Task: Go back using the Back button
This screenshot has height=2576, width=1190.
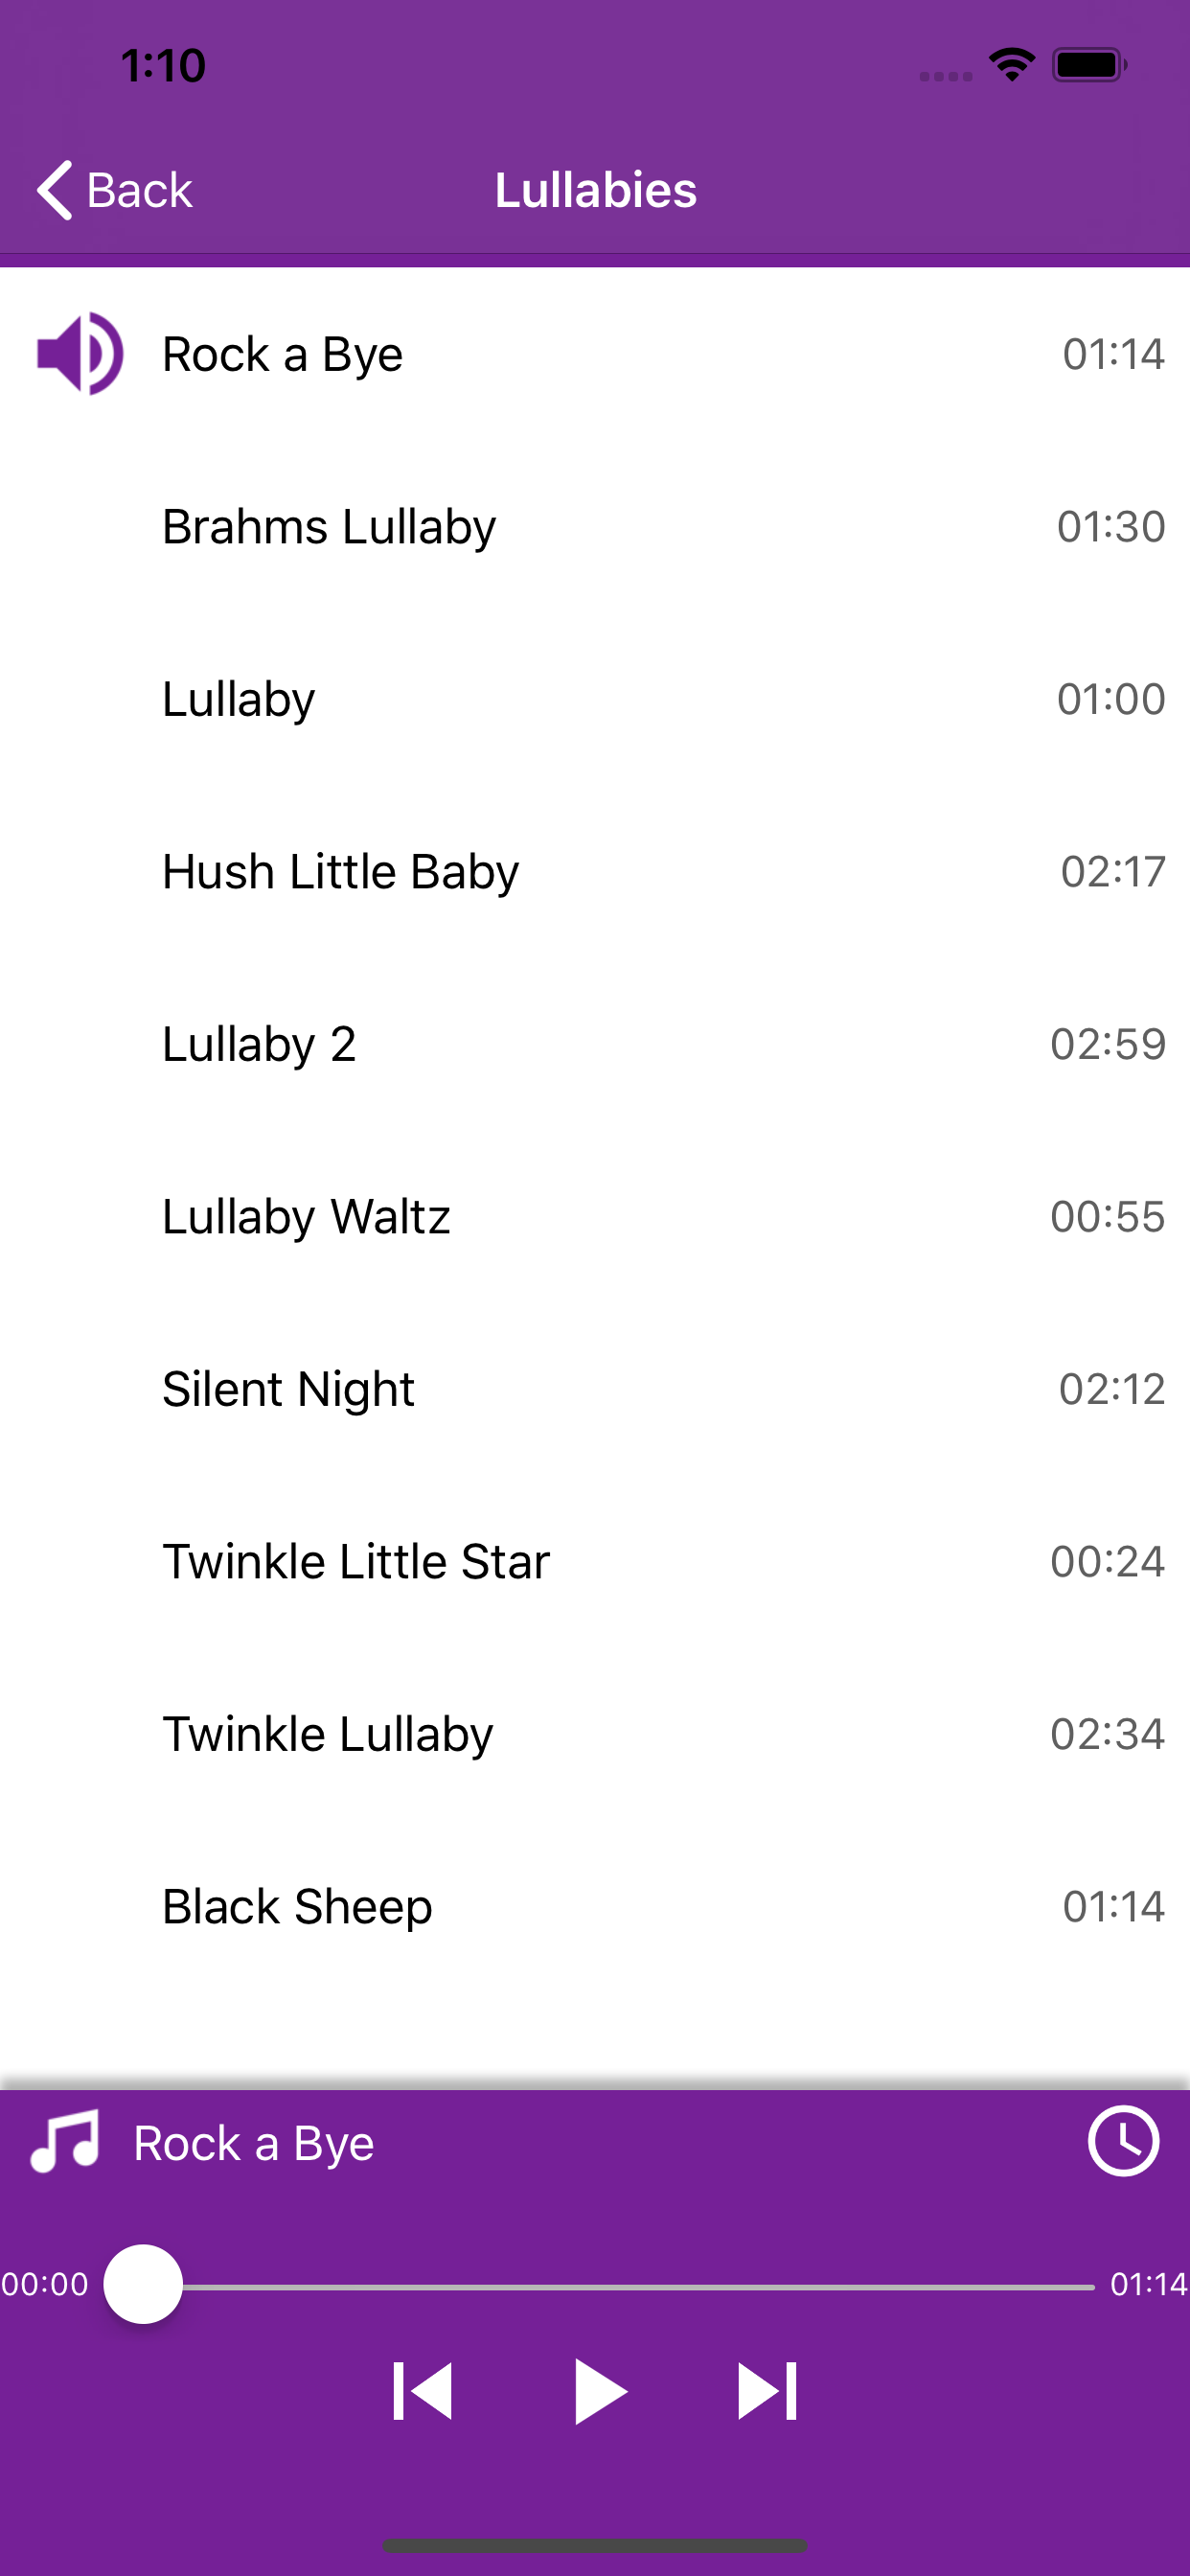Action: (115, 190)
